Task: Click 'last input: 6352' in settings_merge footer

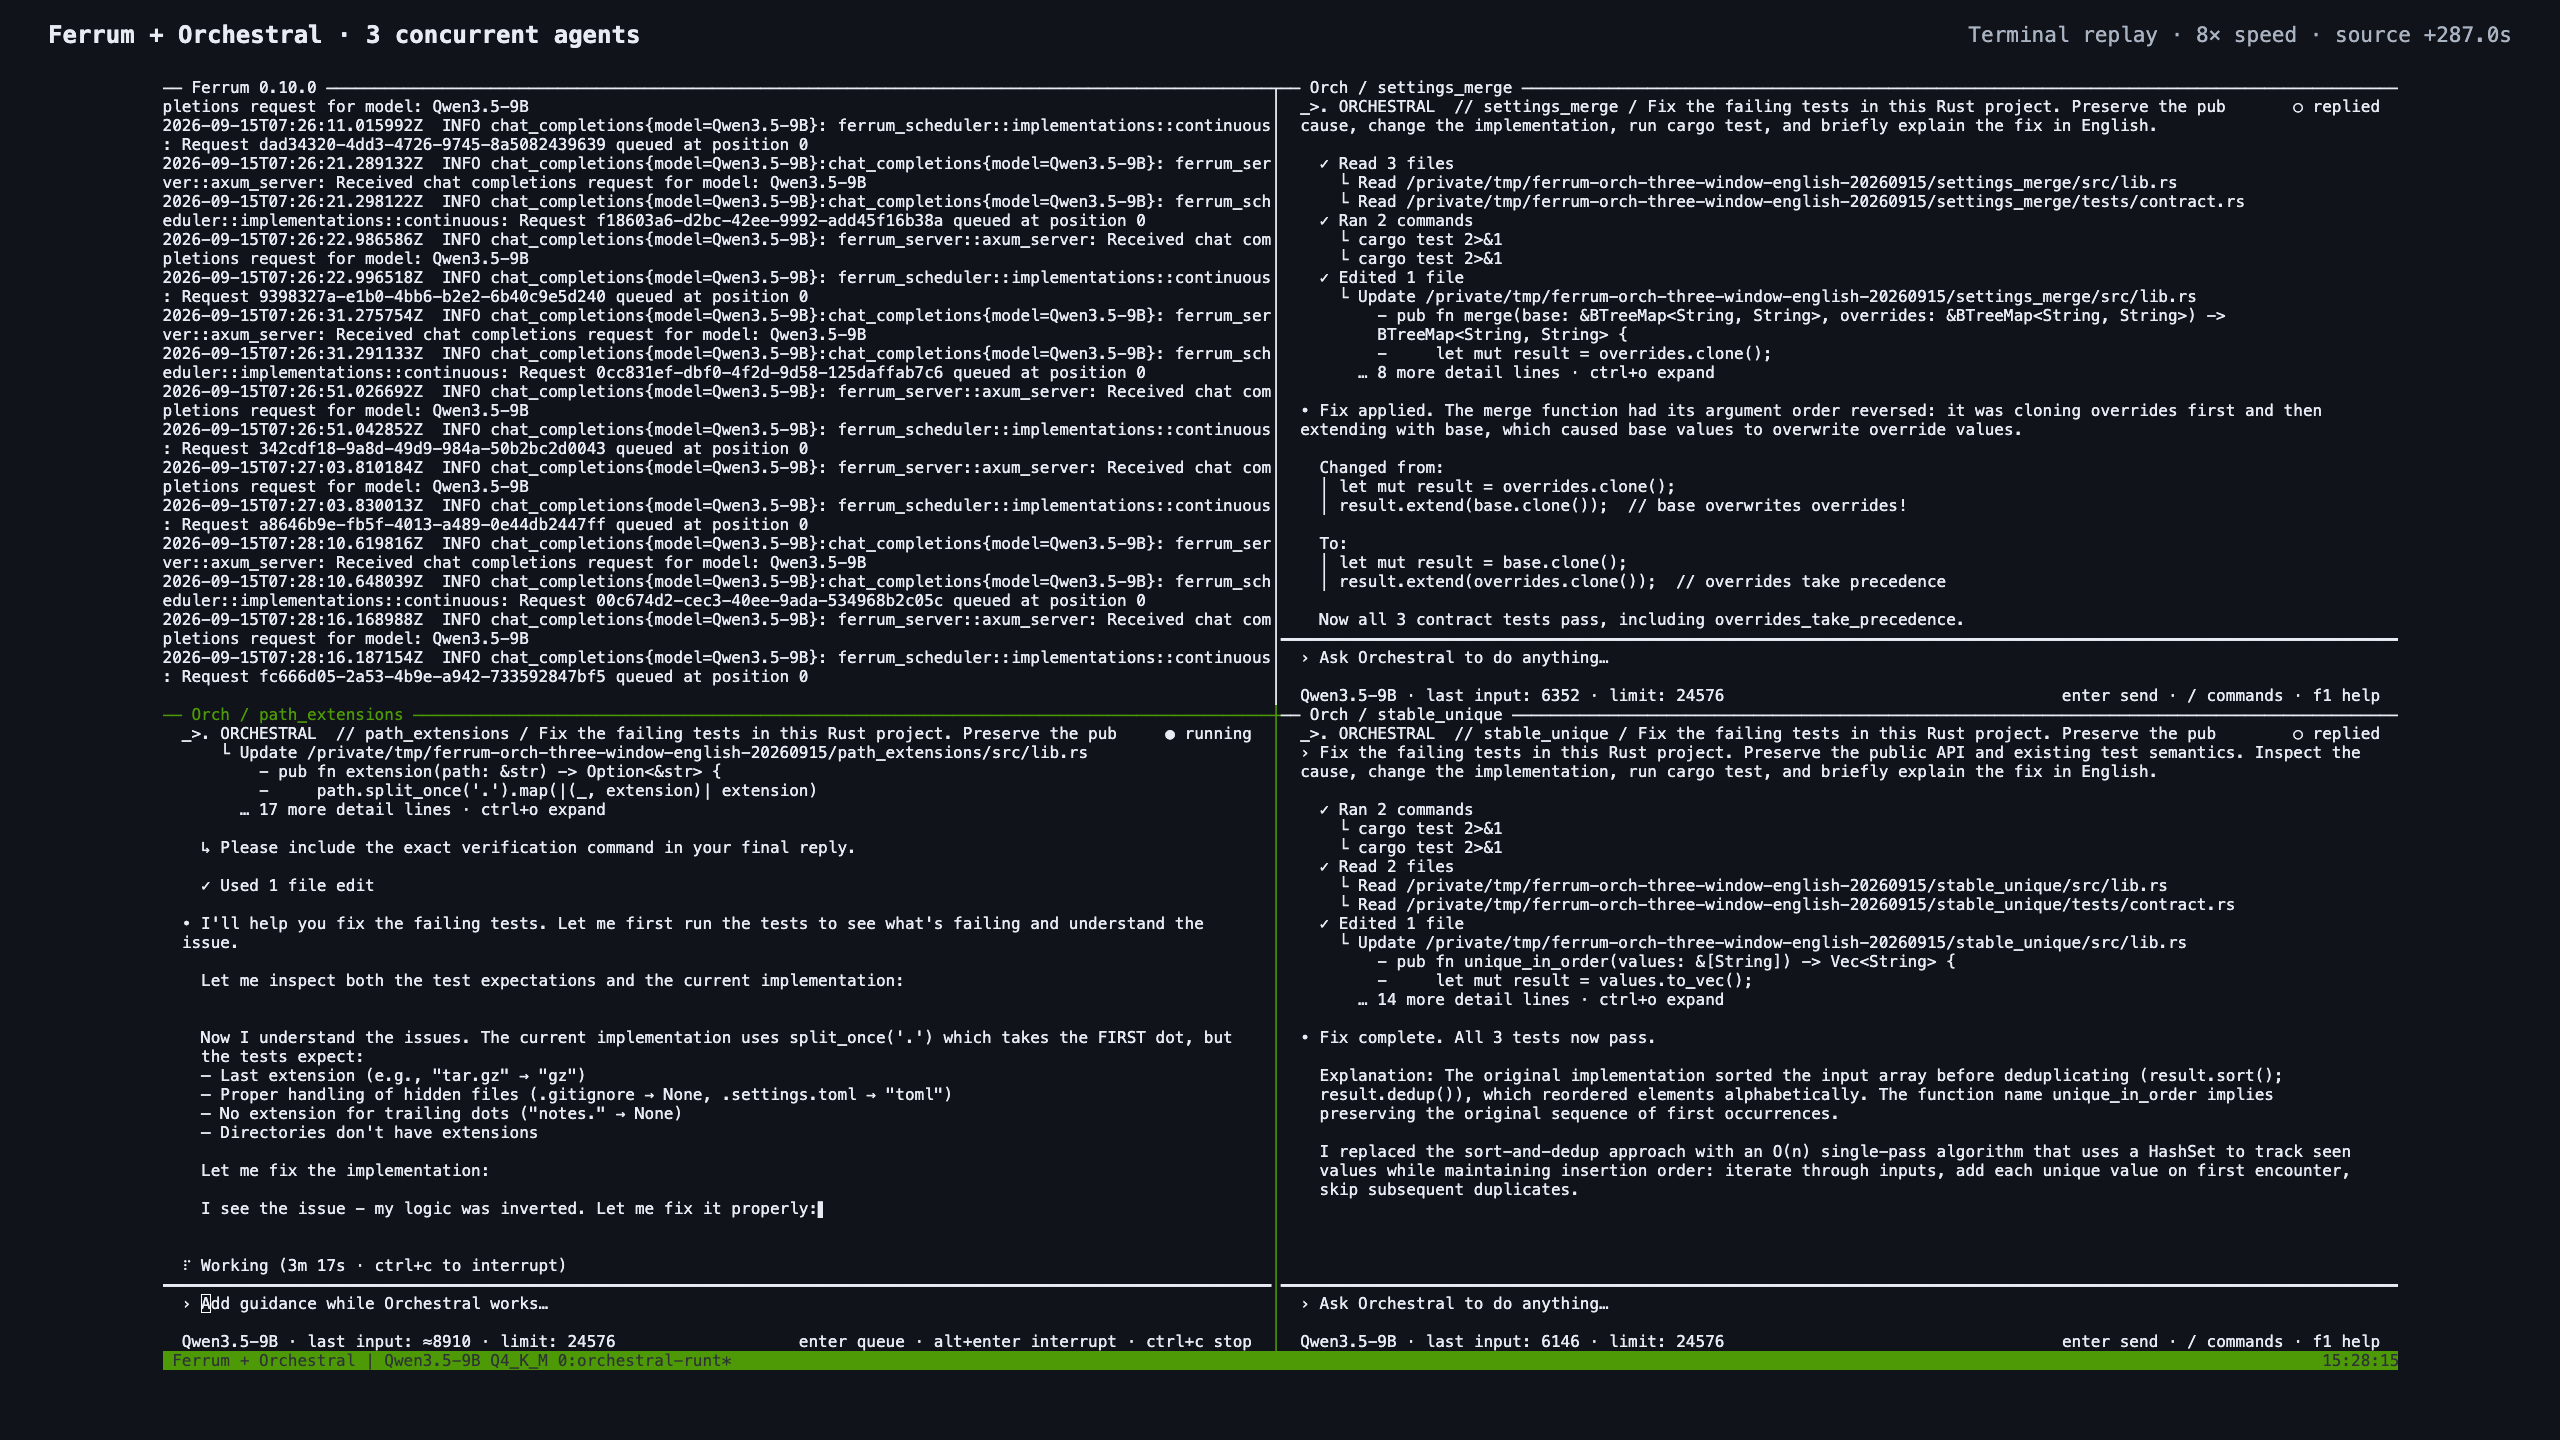Action: click(x=1503, y=696)
